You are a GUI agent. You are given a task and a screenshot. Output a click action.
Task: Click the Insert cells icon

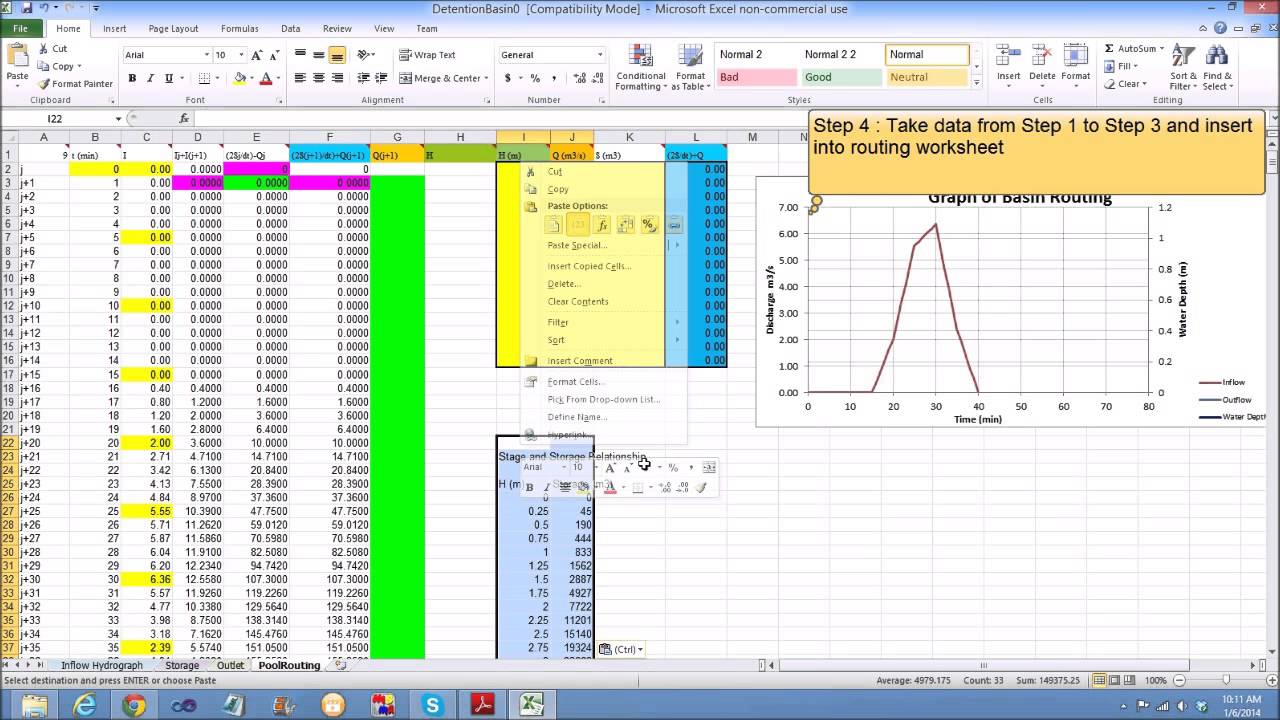pos(1008,62)
